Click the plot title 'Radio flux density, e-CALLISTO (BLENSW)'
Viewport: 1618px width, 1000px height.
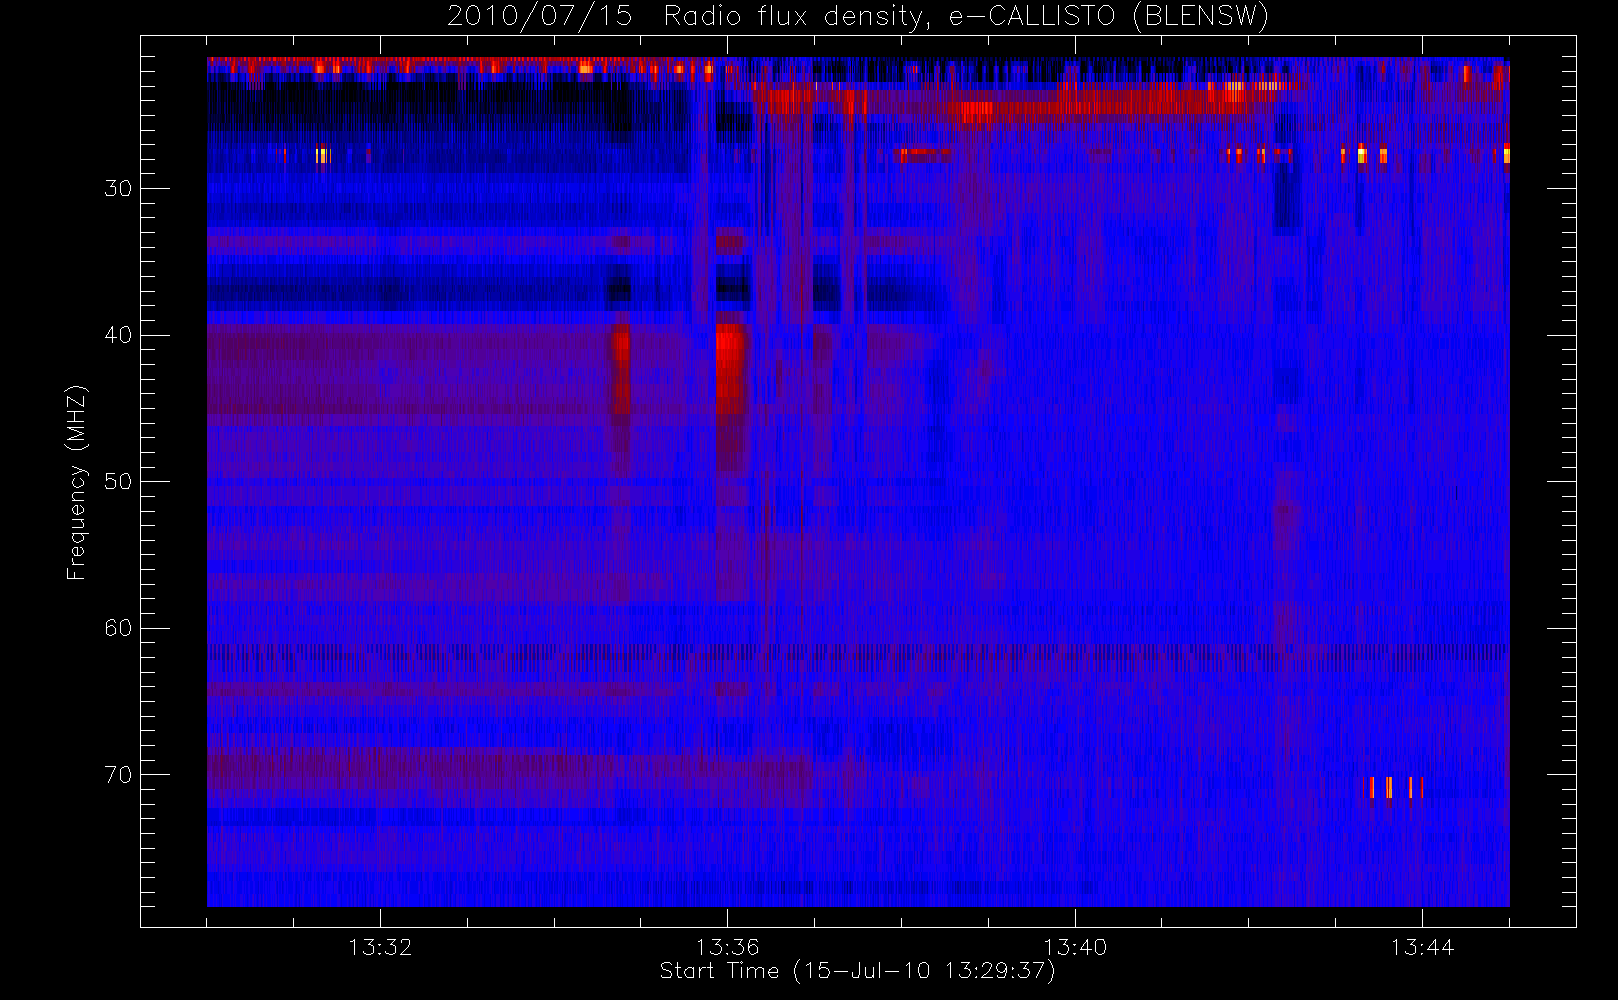tap(966, 17)
